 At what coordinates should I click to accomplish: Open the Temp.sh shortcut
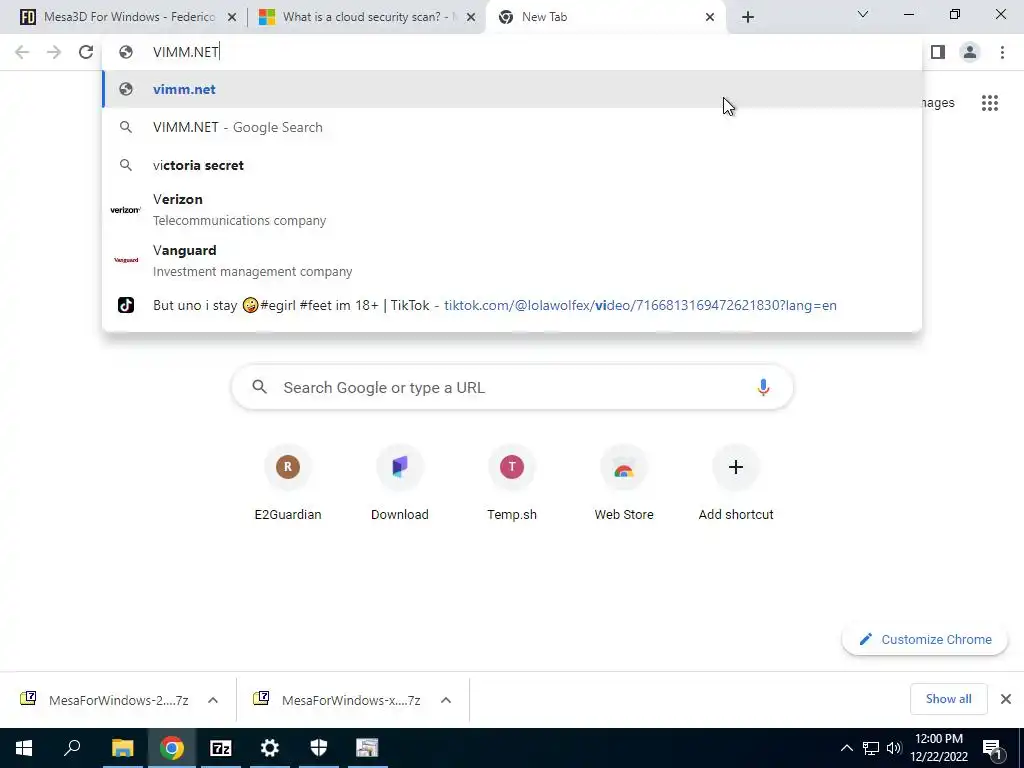point(512,483)
